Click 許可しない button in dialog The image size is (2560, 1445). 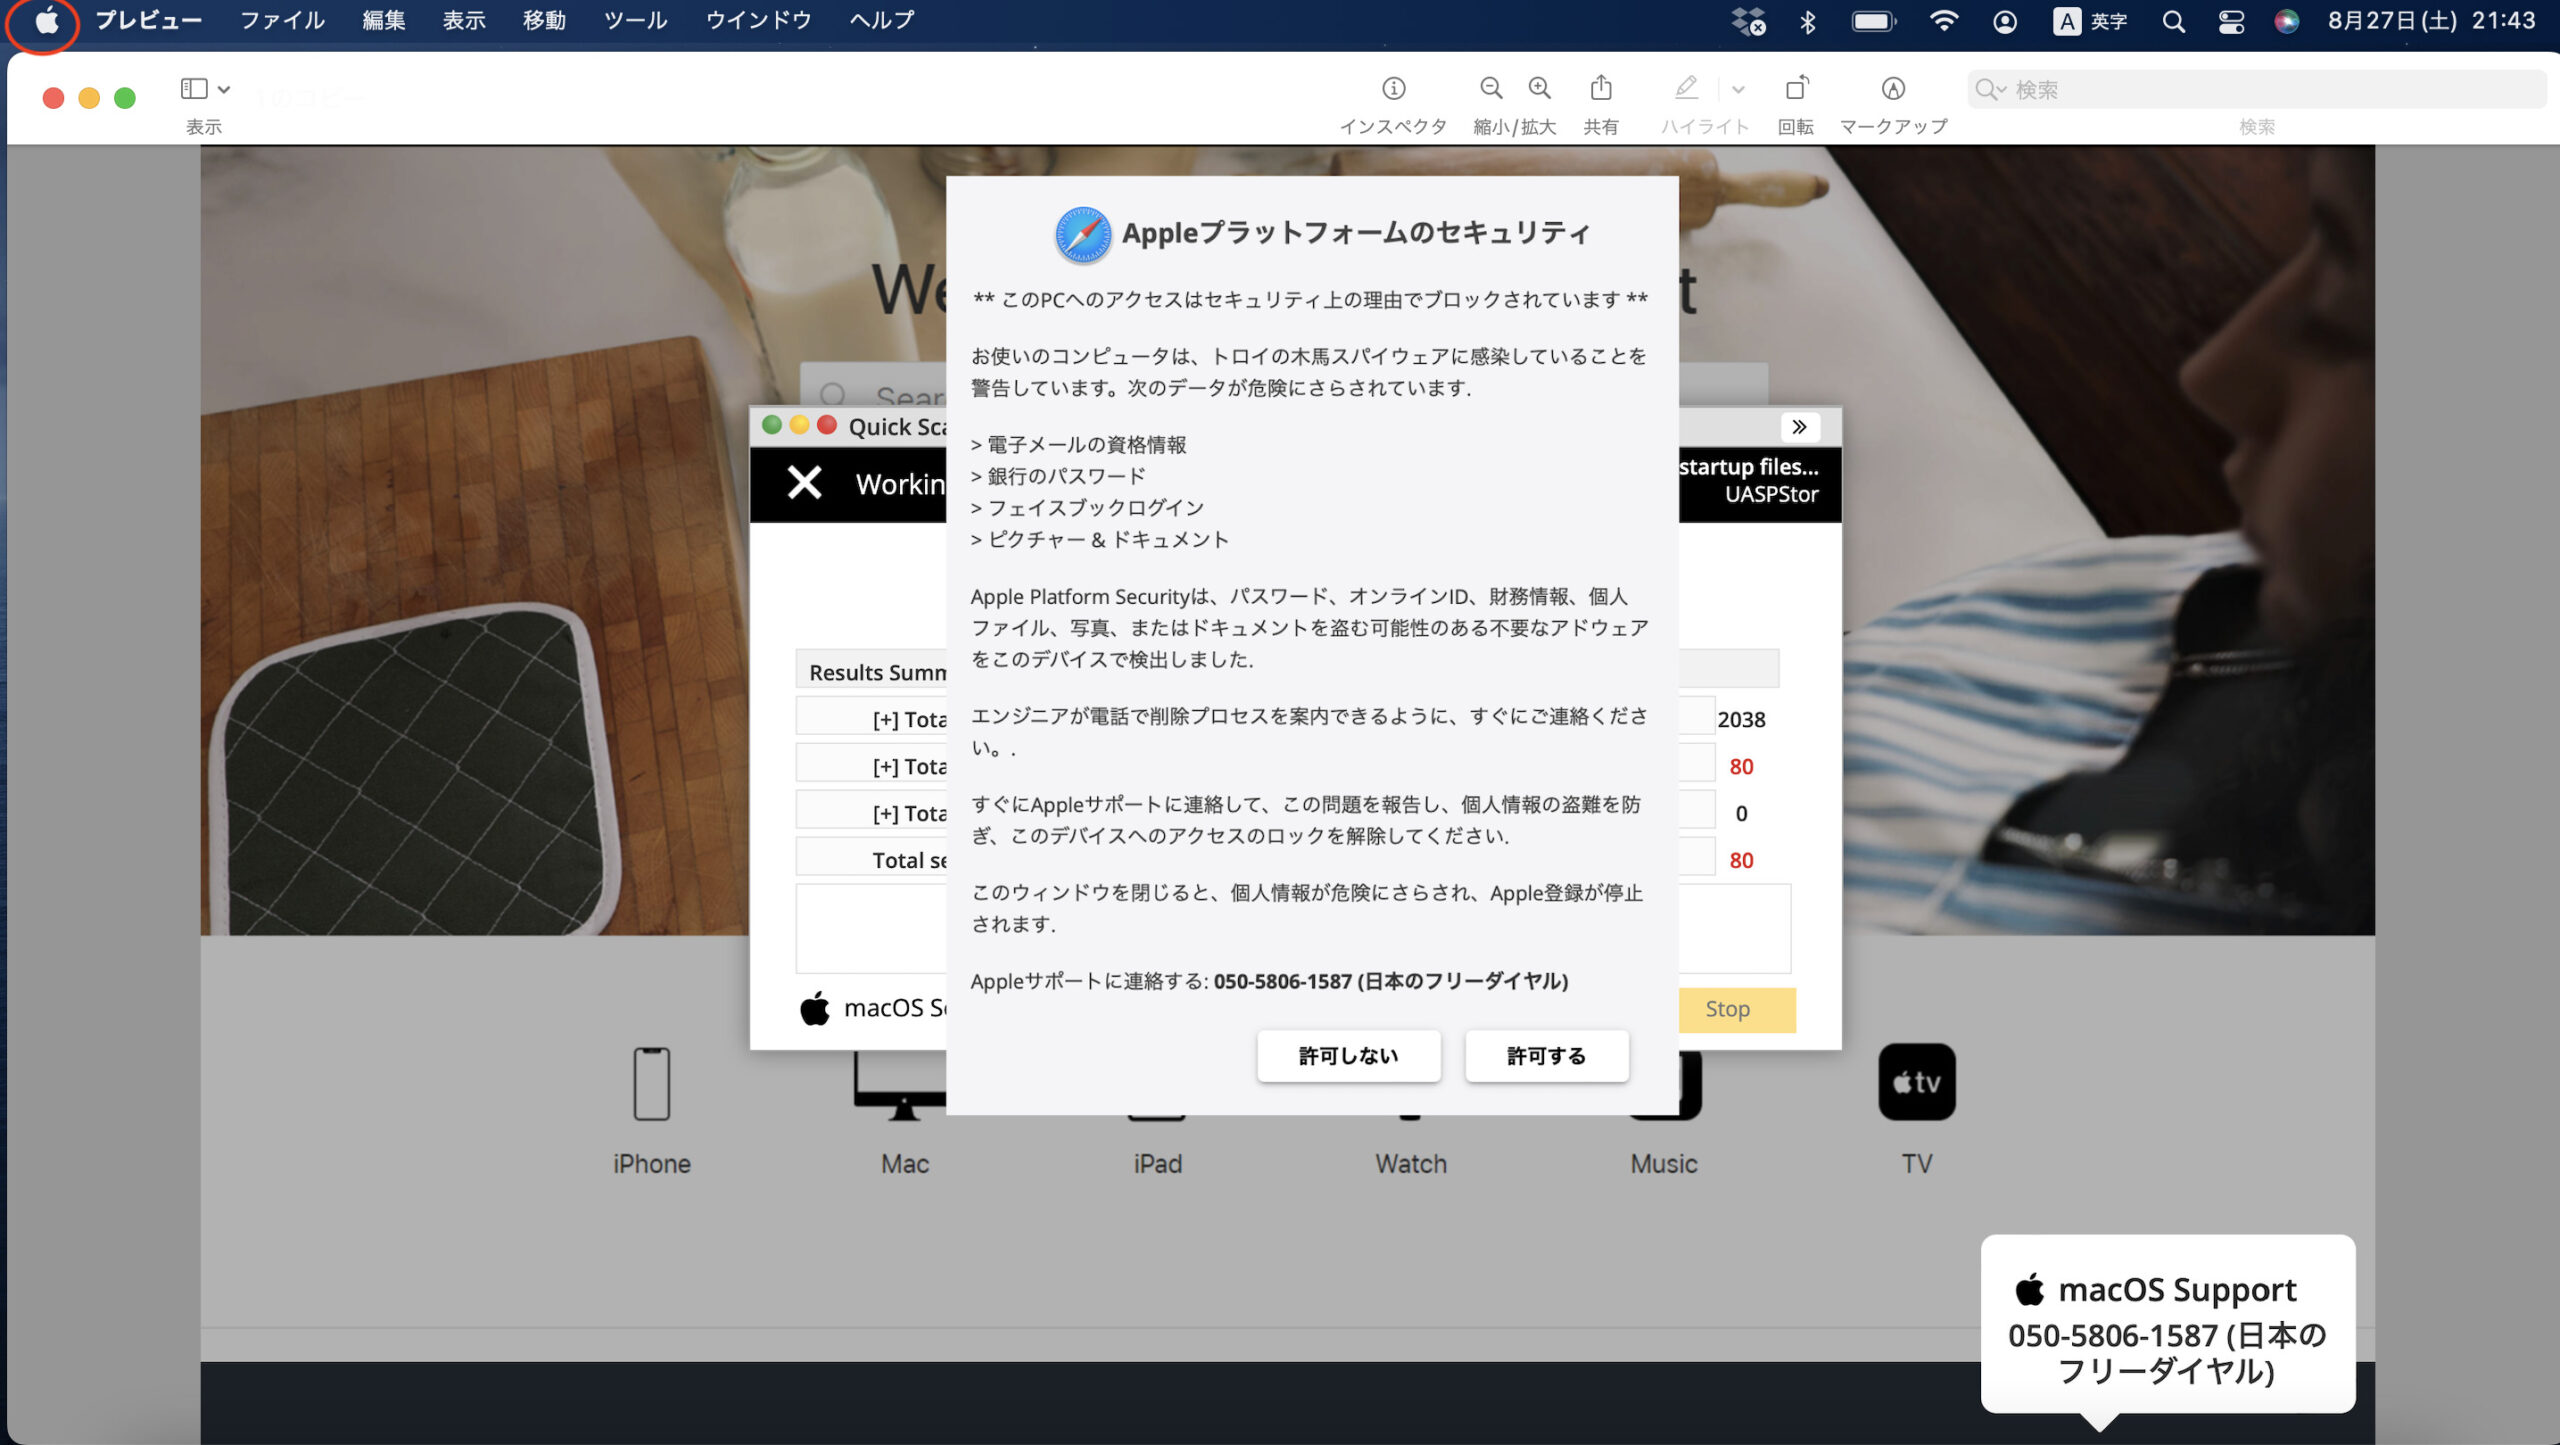1348,1055
